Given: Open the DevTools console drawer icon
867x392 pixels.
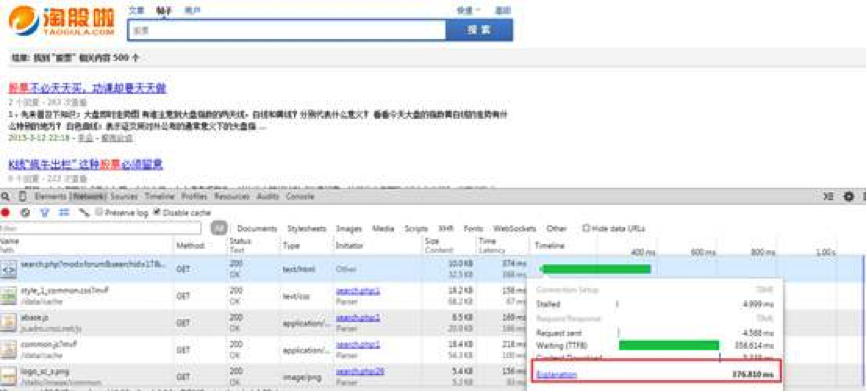Looking at the screenshot, I should [x=828, y=197].
